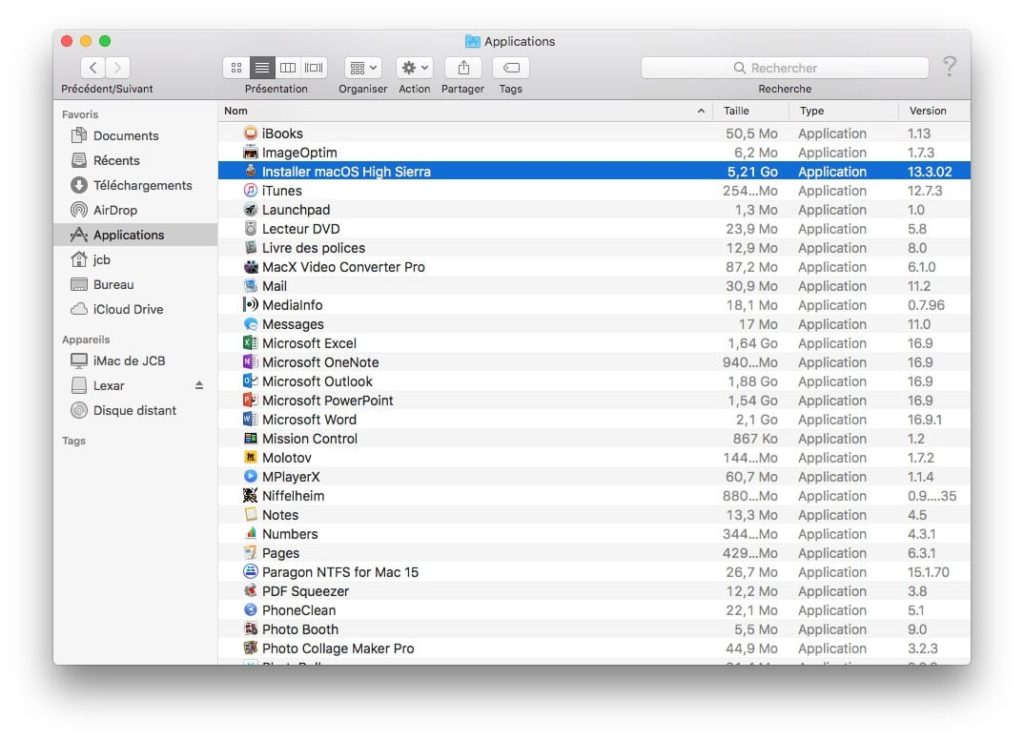Screen dimensions: 1024x741
Task: Click the Microsoft Outlook icon
Action: click(250, 381)
